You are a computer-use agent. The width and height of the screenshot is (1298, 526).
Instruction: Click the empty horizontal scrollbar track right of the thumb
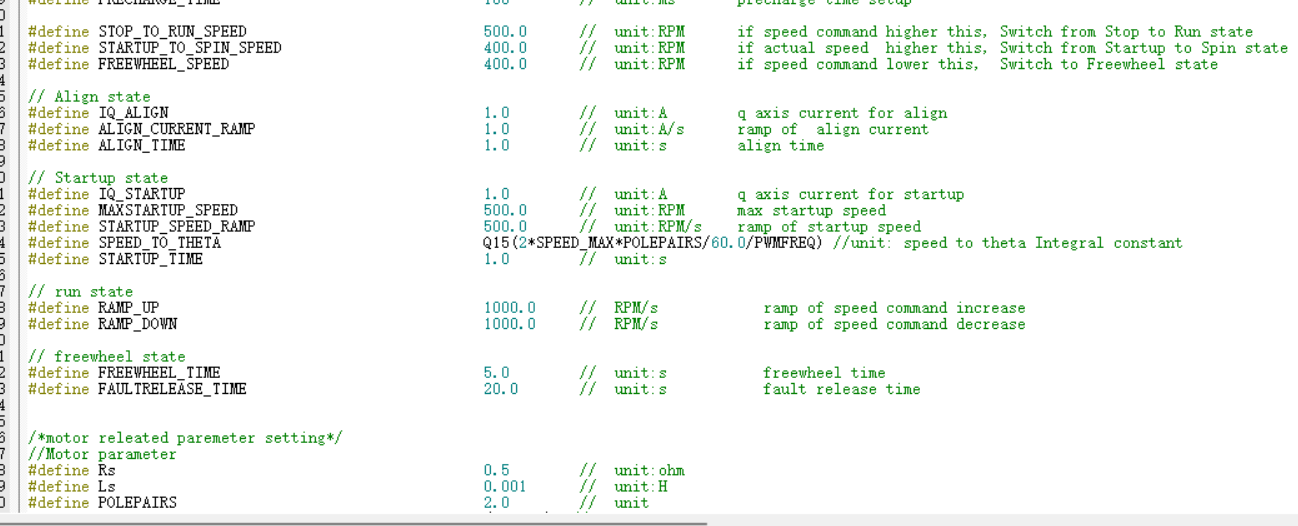[1000, 520]
